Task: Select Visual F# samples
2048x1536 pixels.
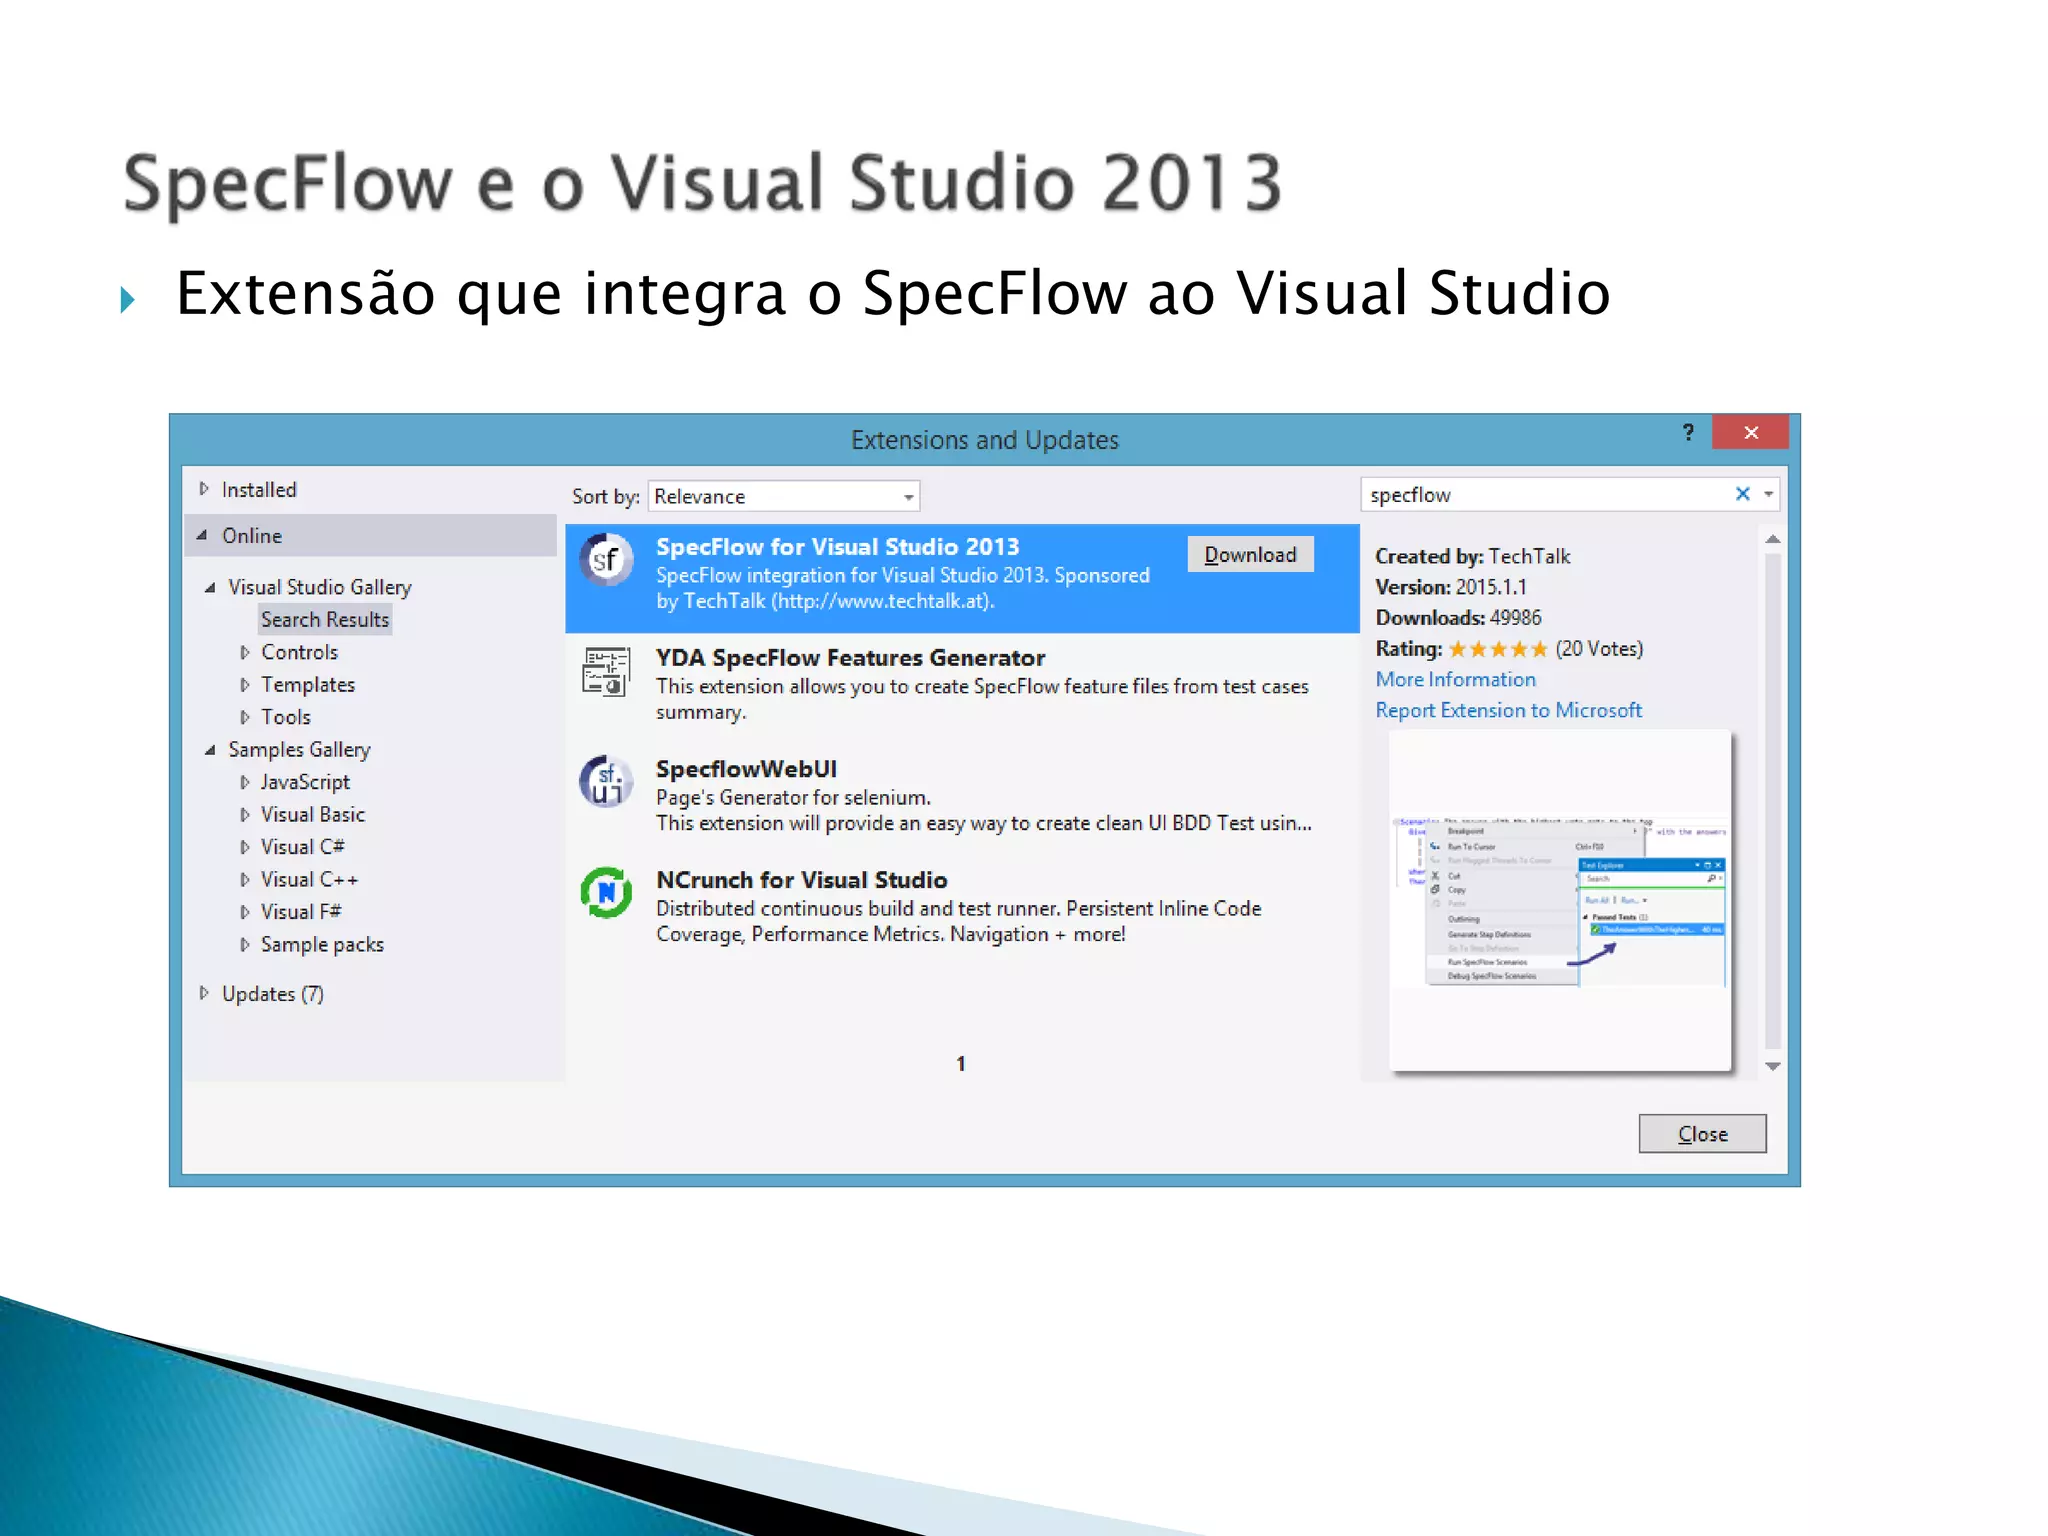Action: [300, 912]
